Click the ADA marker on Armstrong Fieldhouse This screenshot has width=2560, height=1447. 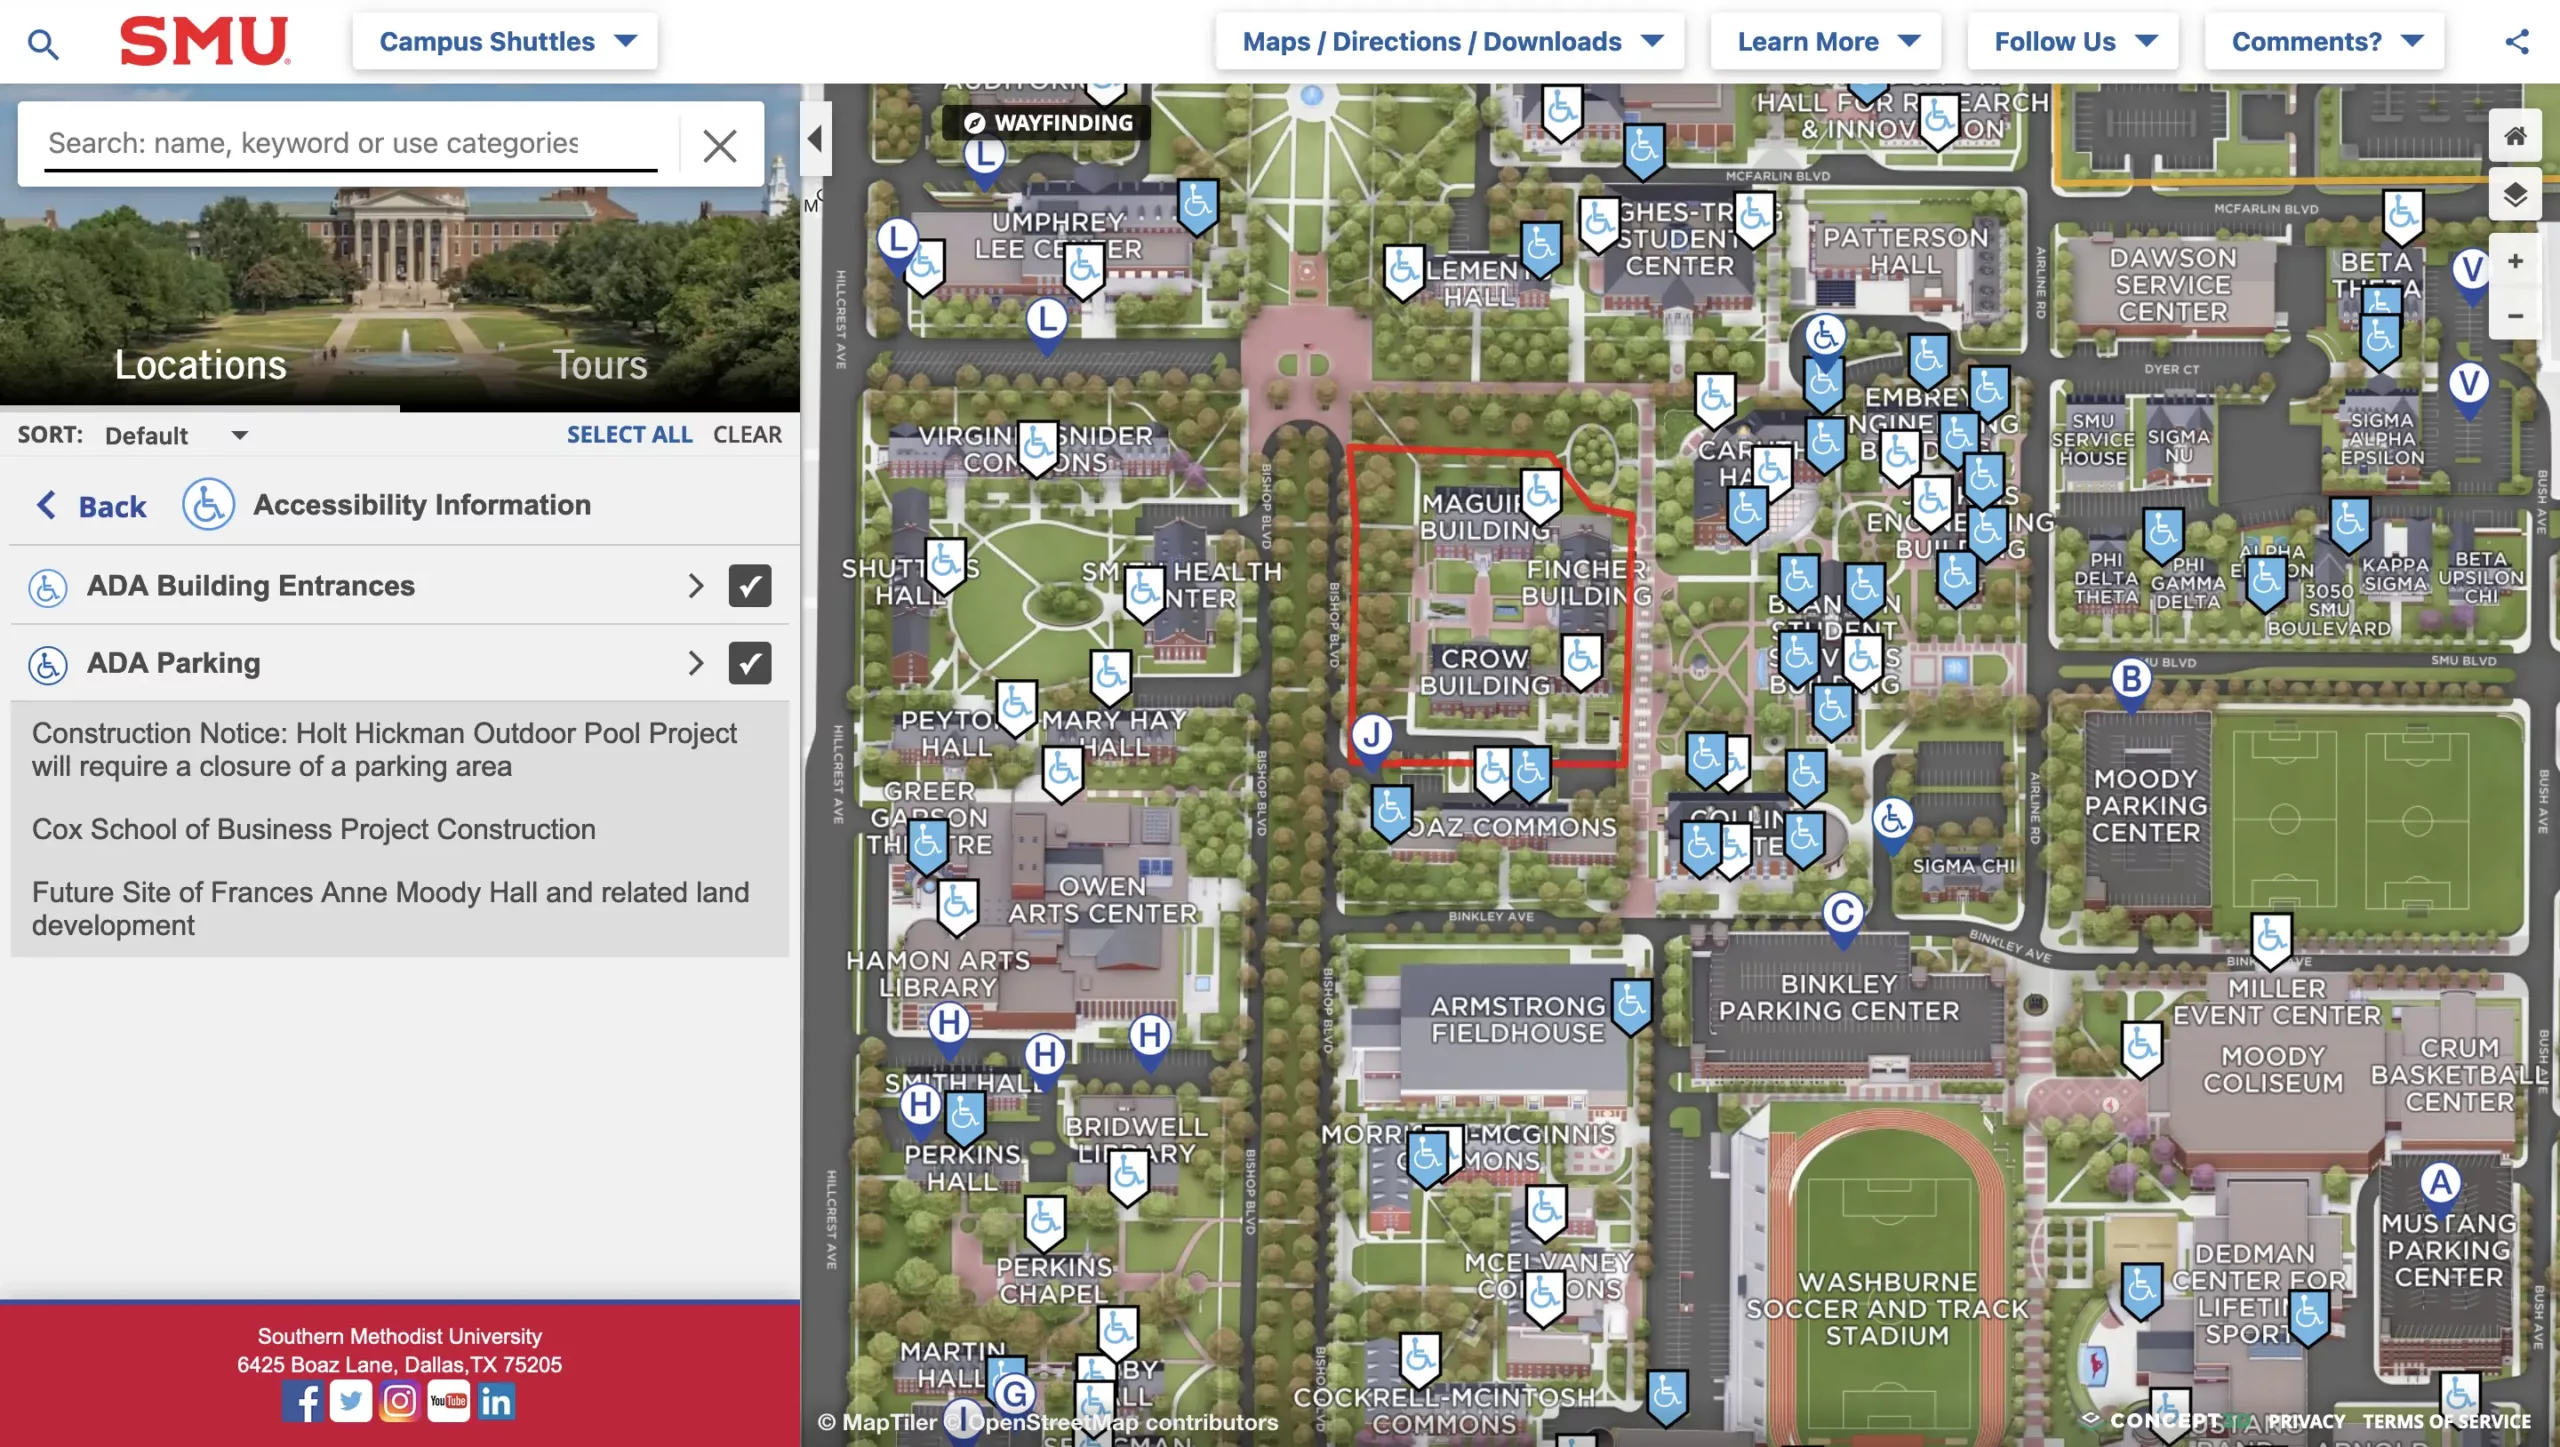pos(1632,1007)
